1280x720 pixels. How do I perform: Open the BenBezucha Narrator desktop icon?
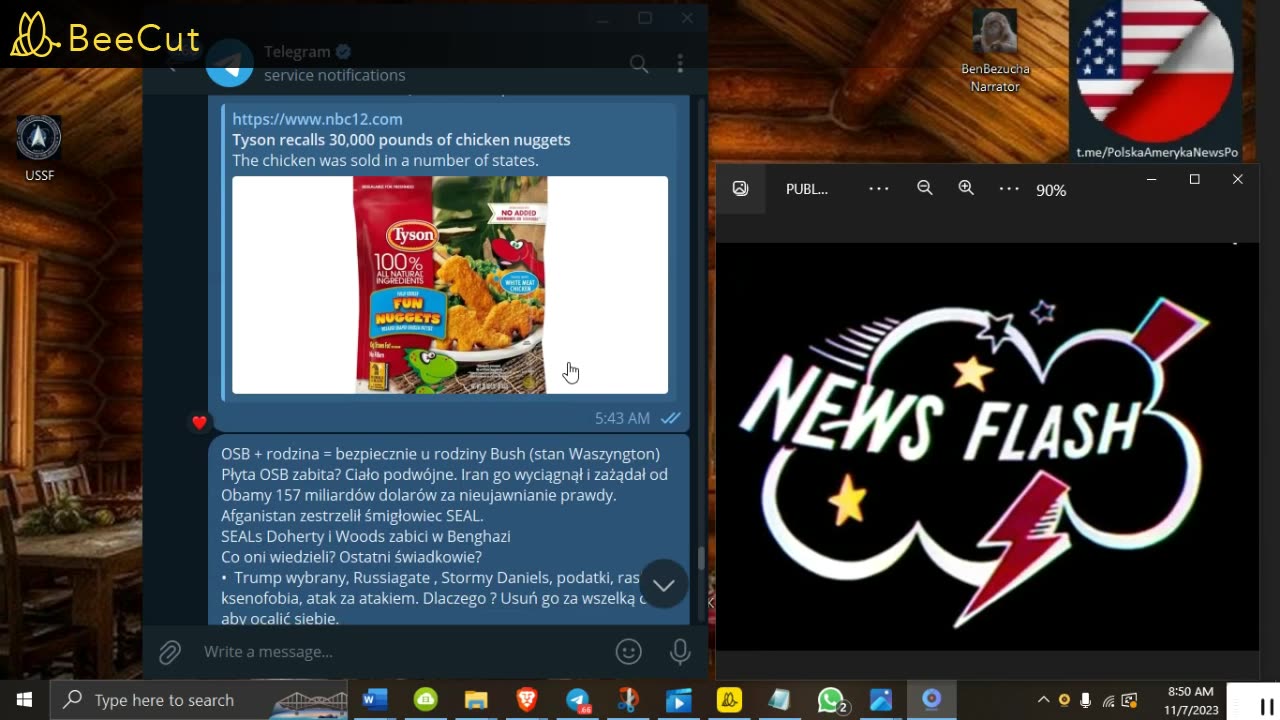(x=995, y=52)
